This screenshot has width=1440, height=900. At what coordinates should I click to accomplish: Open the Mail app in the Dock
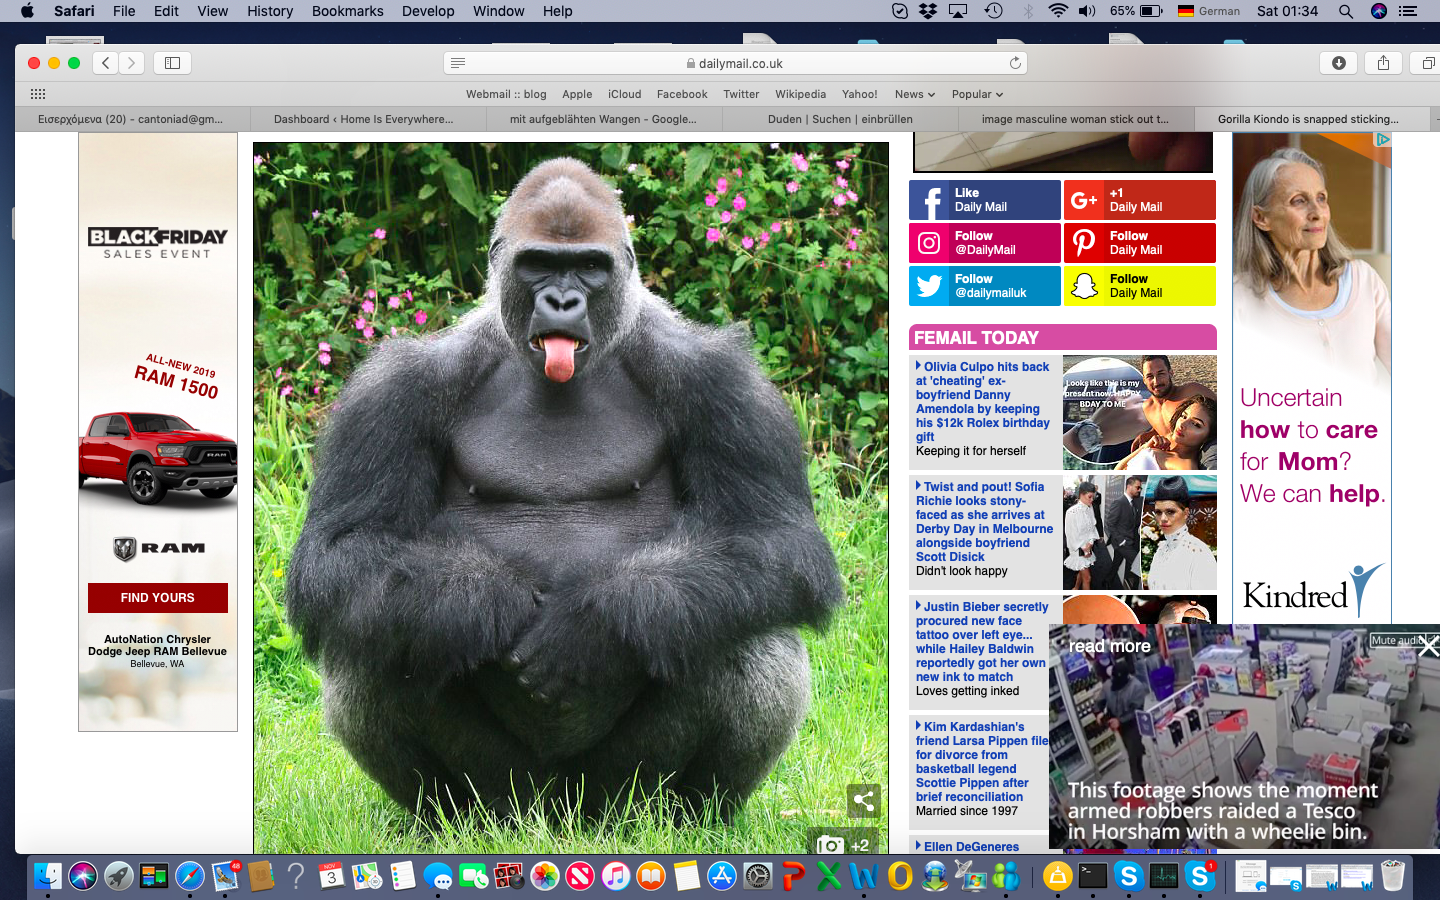225,877
